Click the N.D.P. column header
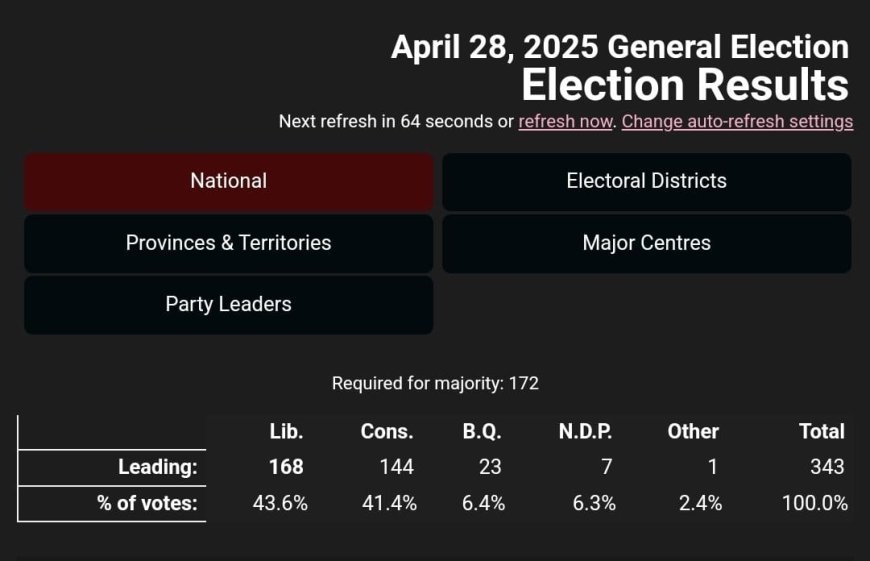870x561 pixels. coord(585,431)
